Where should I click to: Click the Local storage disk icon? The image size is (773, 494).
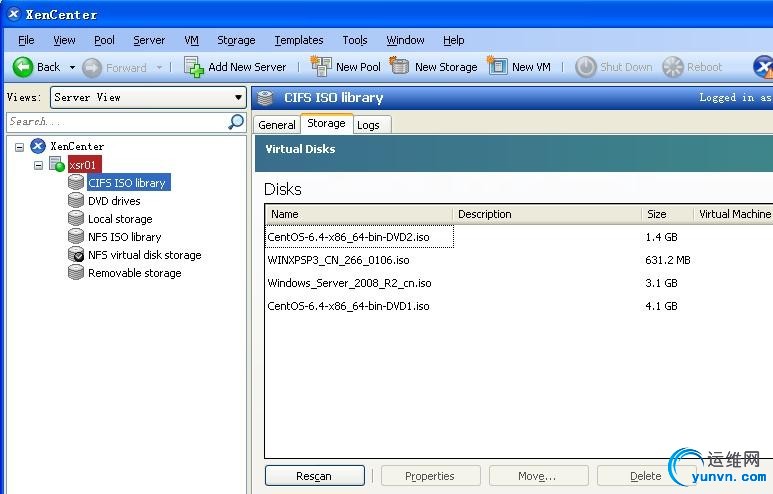[76, 218]
